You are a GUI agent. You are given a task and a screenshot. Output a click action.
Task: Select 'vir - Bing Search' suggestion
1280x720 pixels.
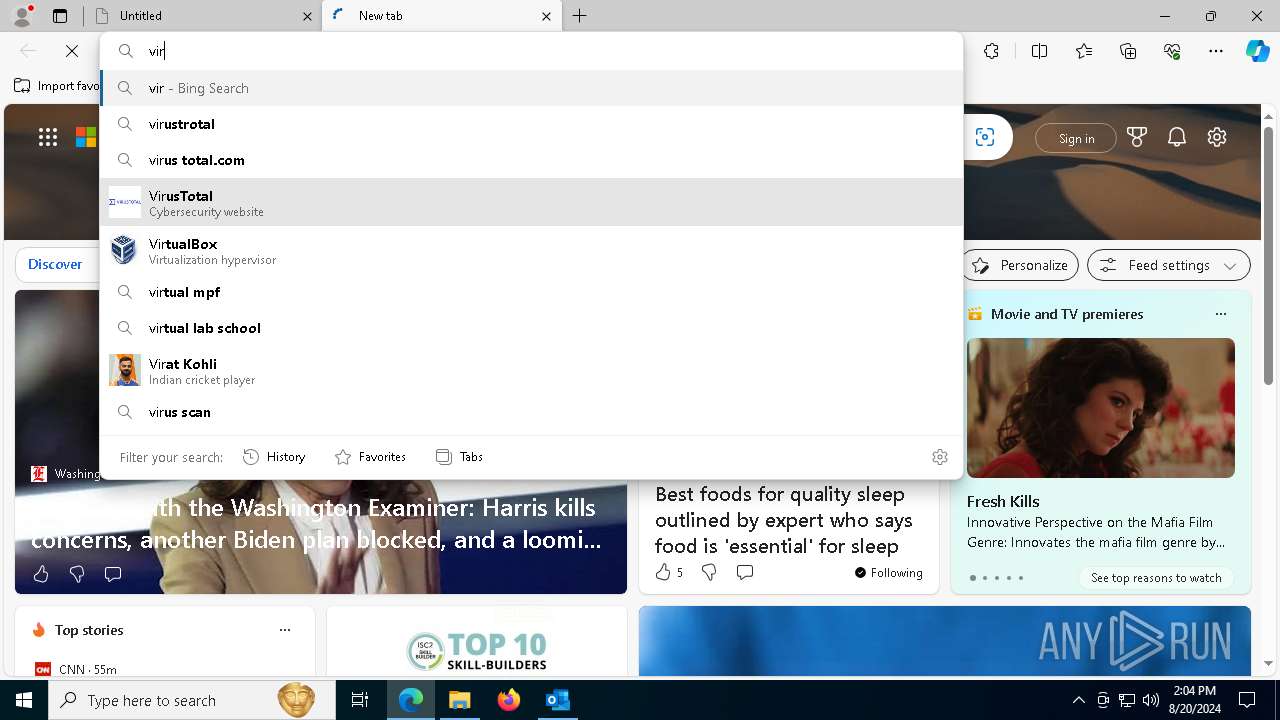[532, 88]
